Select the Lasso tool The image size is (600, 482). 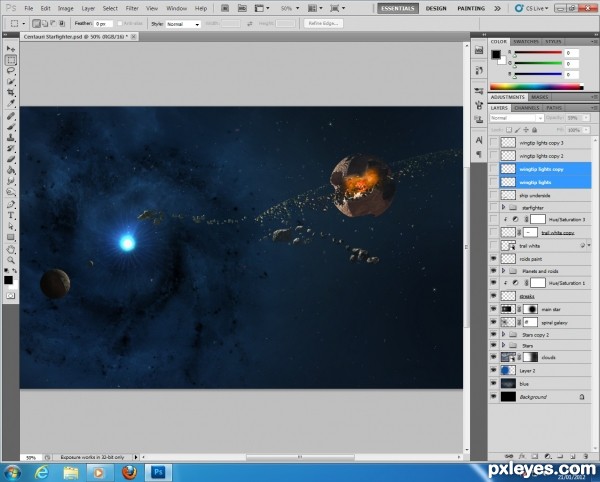[11, 71]
